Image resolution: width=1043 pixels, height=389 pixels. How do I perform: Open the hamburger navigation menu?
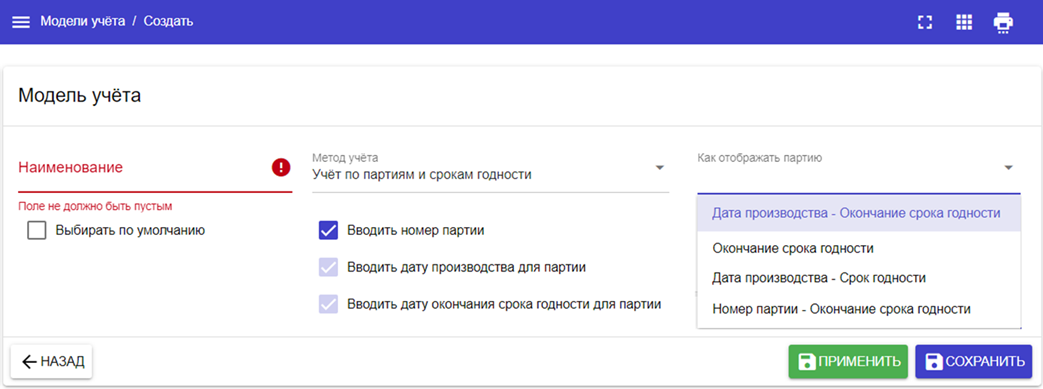coord(21,22)
